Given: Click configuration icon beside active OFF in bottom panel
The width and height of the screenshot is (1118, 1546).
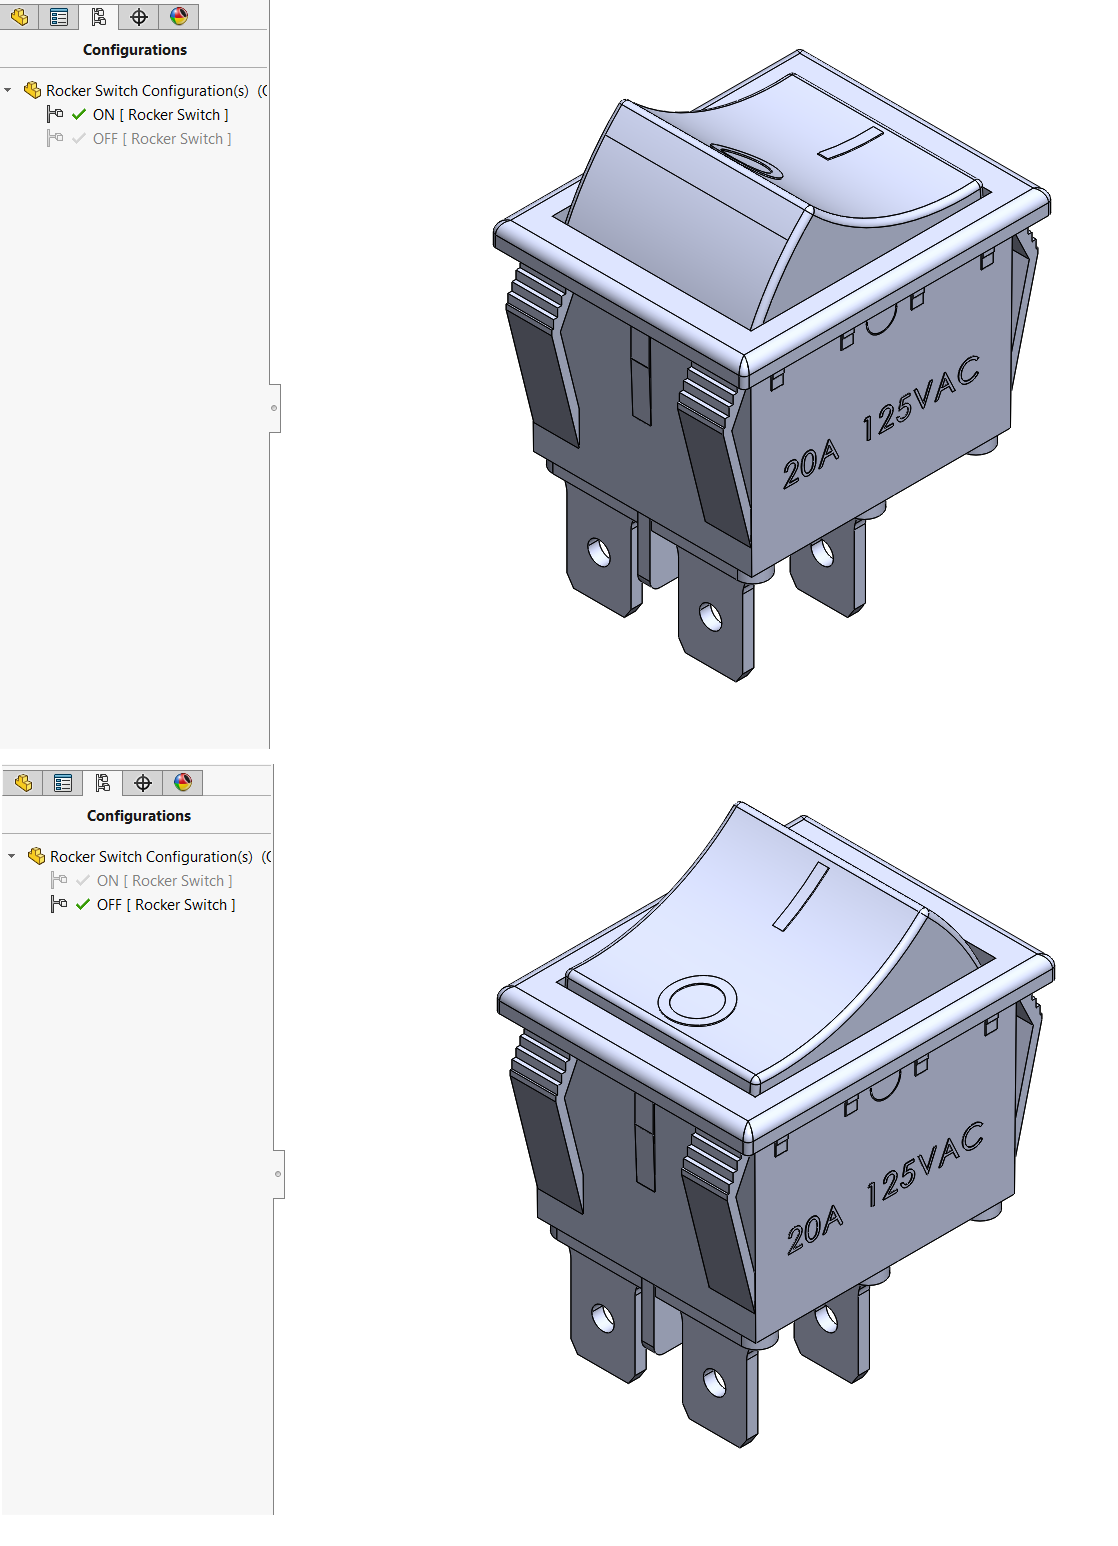Looking at the screenshot, I should (59, 904).
